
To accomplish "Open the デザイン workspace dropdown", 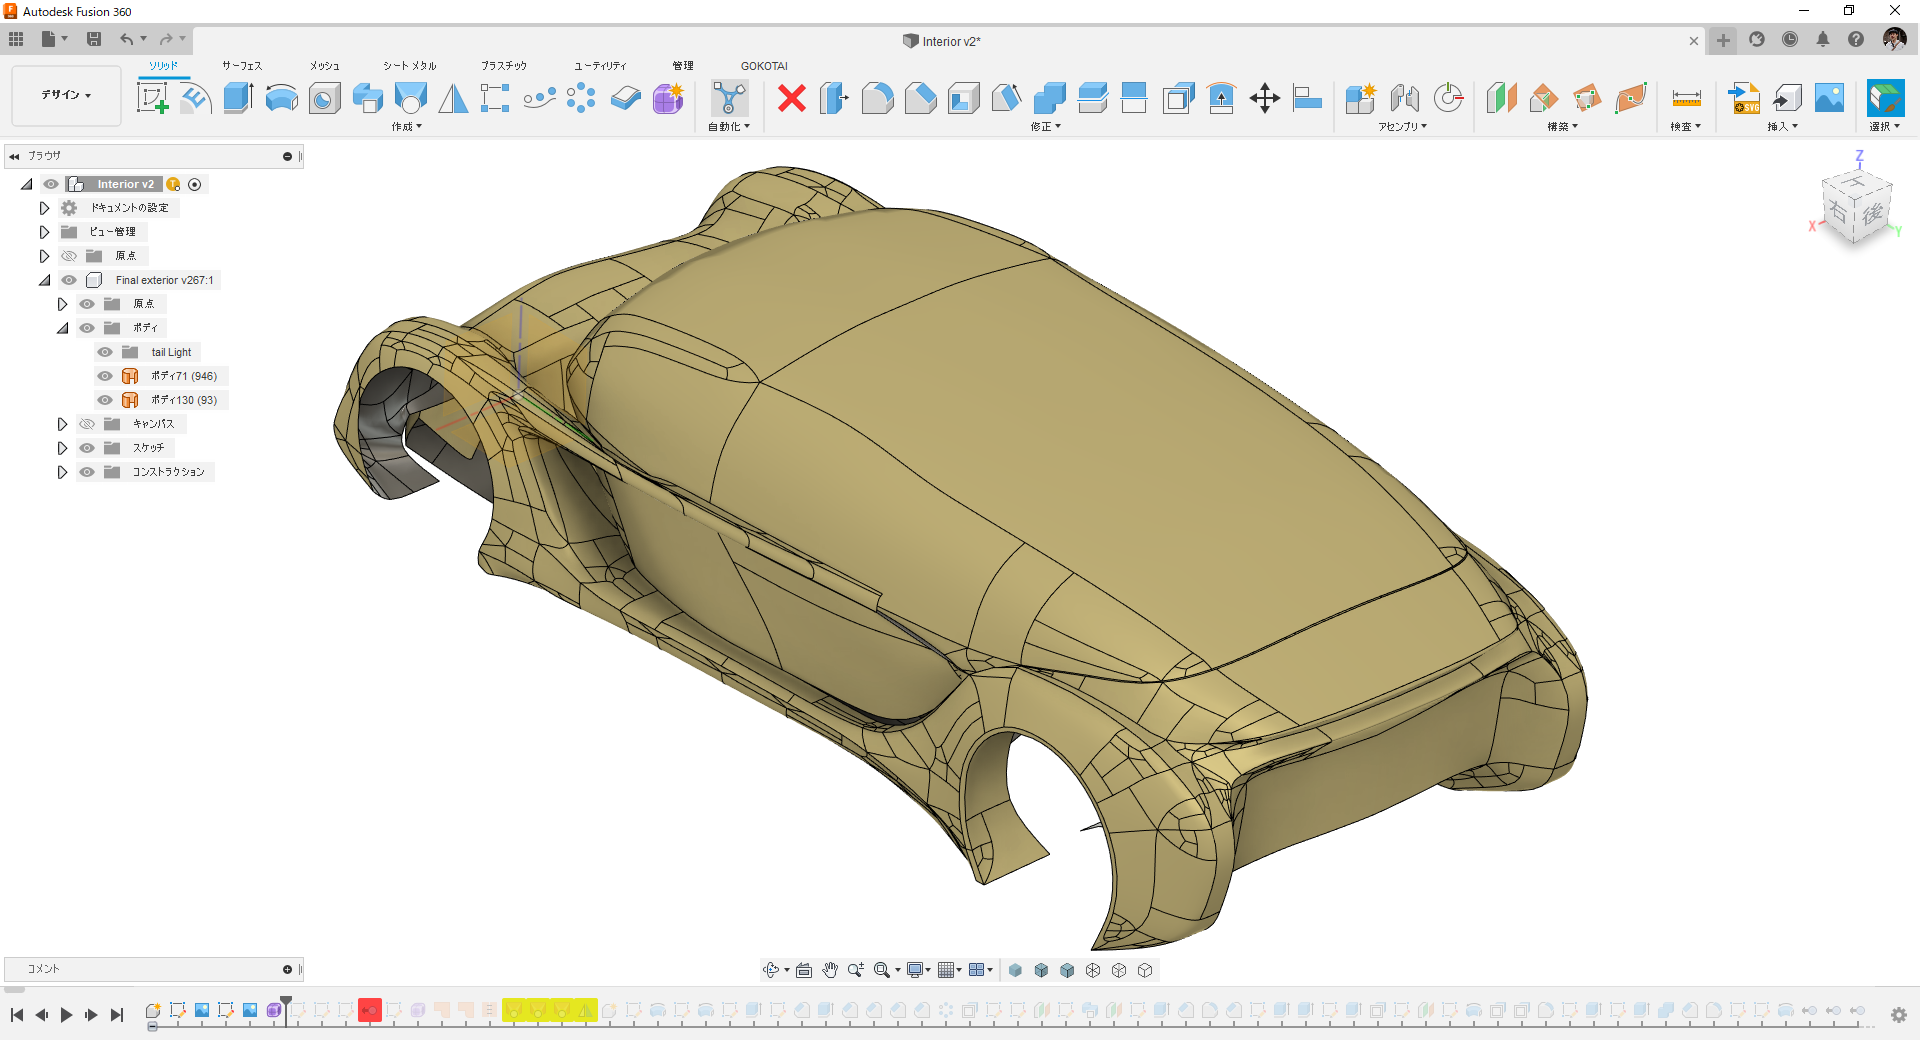I will pos(66,95).
